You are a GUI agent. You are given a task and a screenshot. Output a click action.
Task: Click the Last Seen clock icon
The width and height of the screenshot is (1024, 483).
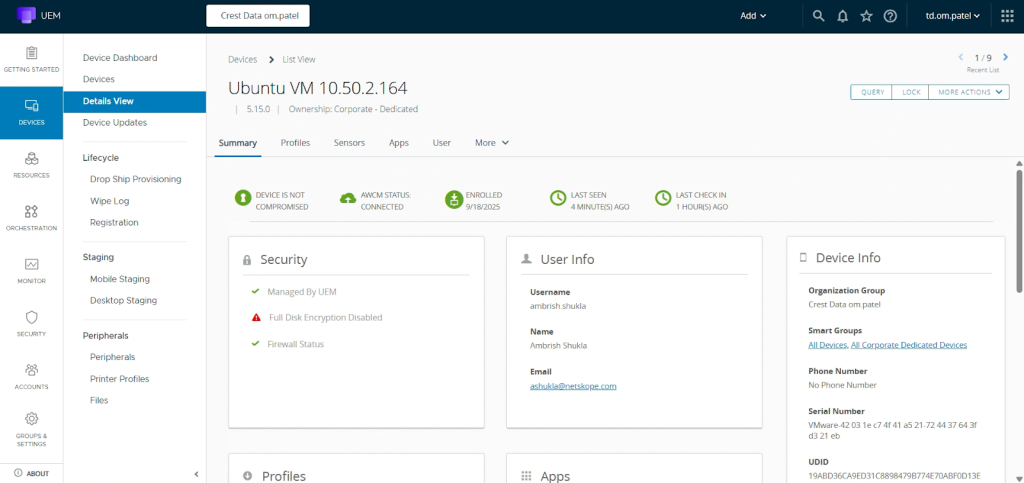click(x=558, y=198)
